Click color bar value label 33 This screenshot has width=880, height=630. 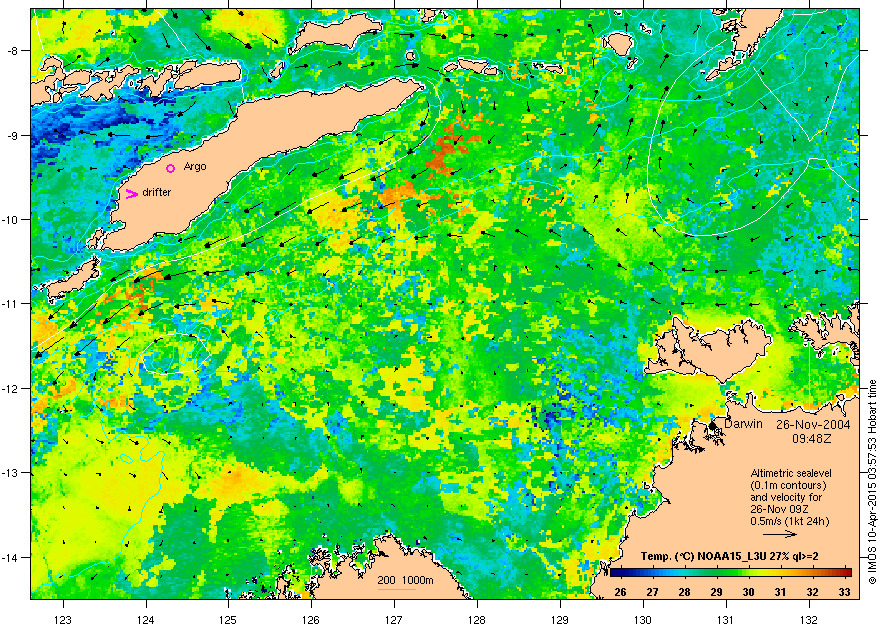(x=844, y=592)
